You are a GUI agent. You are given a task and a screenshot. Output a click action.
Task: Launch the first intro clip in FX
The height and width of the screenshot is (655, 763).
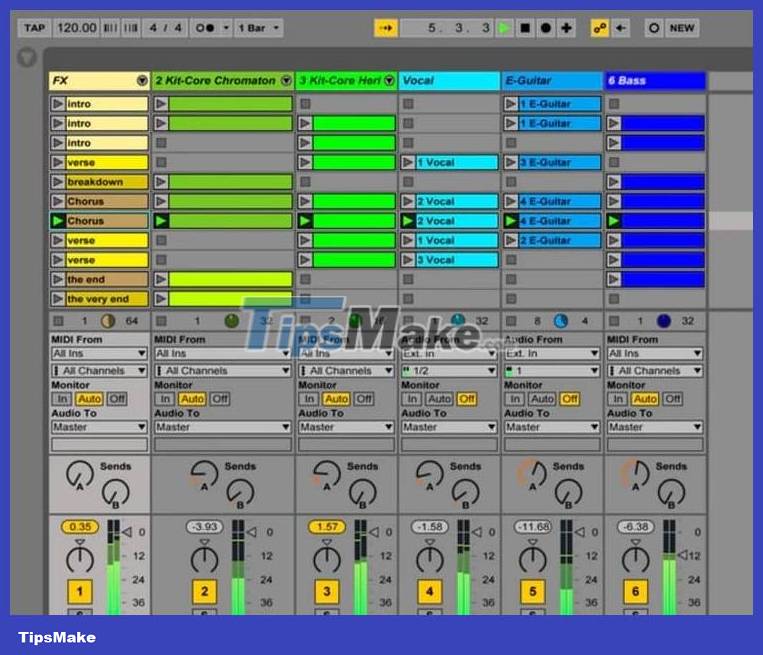58,104
